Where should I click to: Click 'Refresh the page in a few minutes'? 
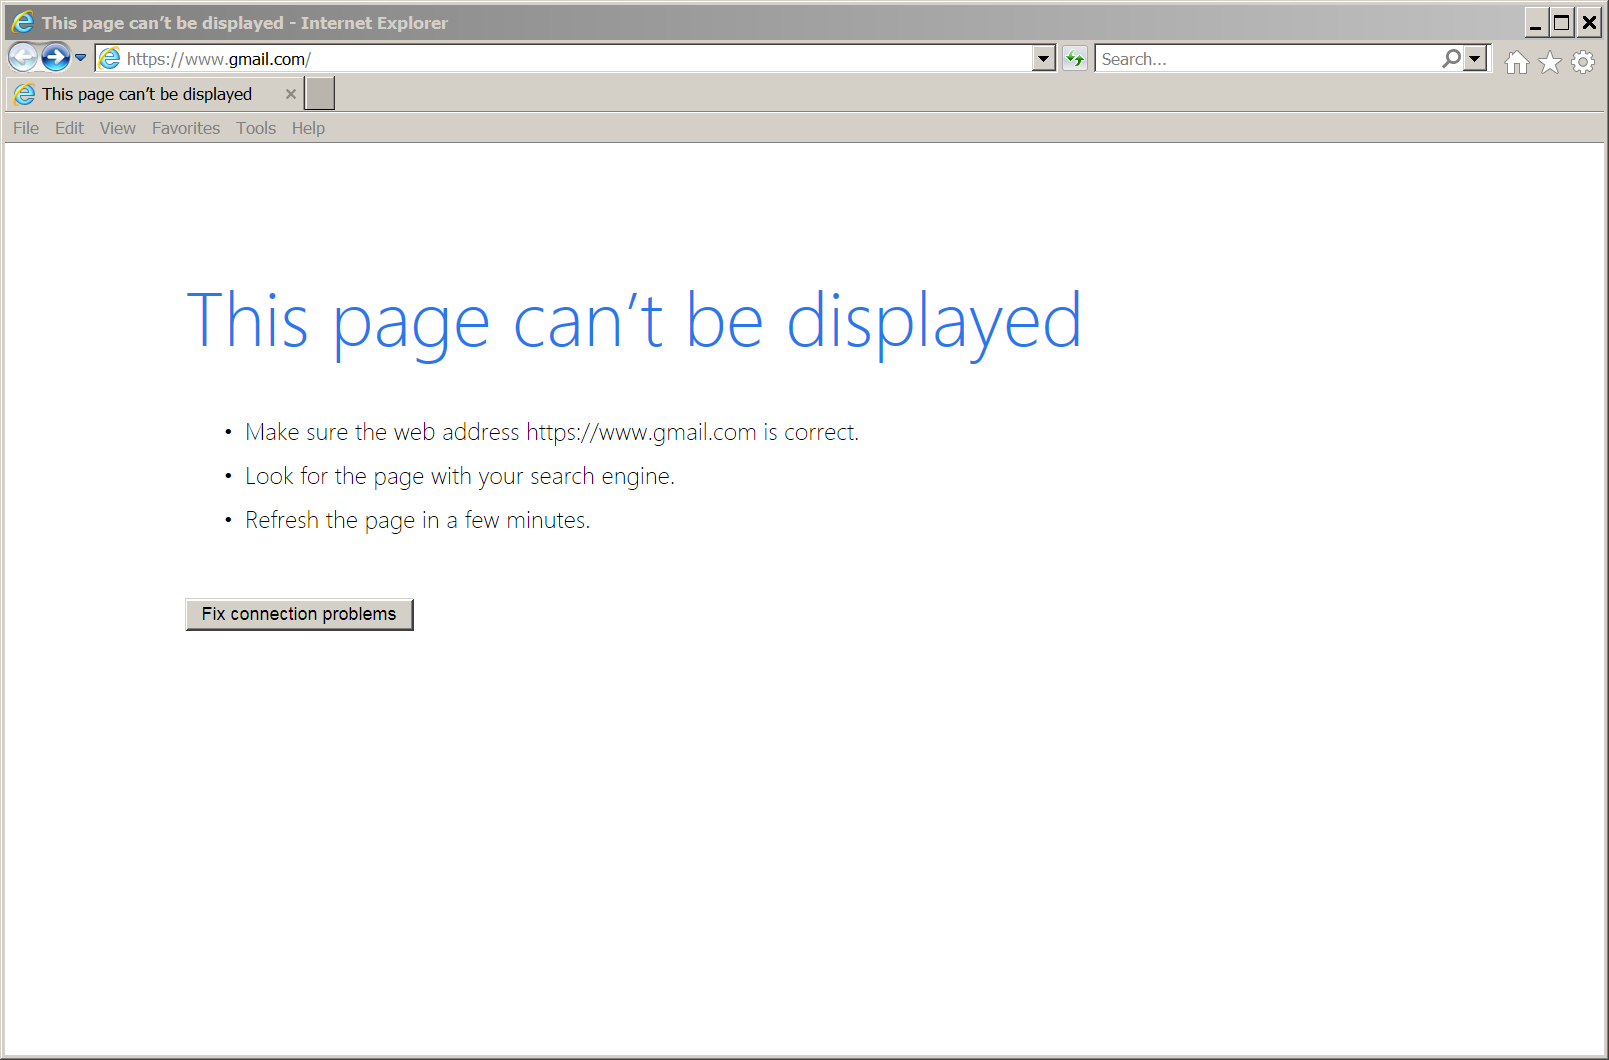(418, 520)
